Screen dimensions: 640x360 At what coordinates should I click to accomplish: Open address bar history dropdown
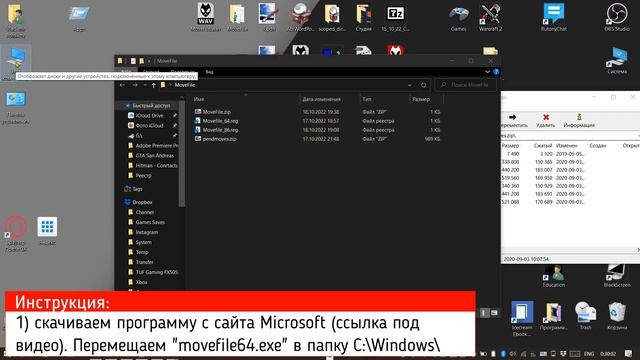point(409,85)
